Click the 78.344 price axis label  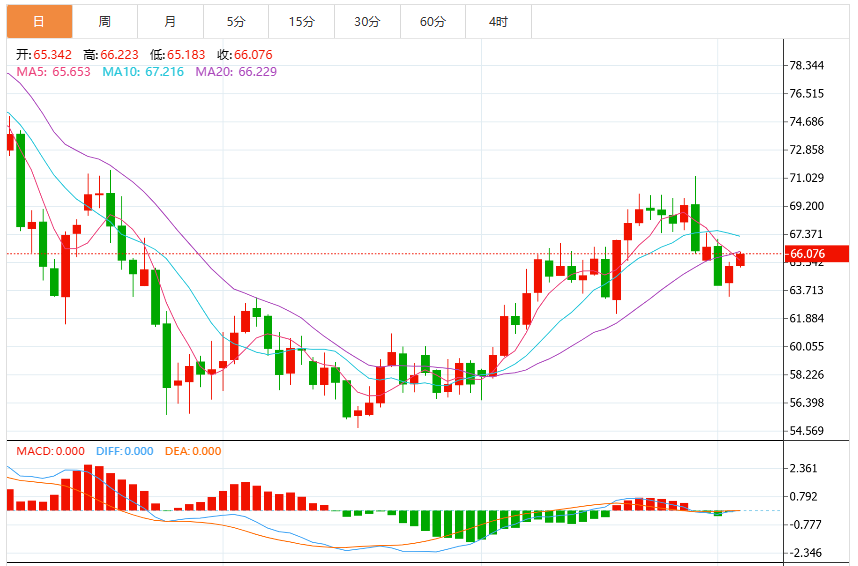pos(807,65)
